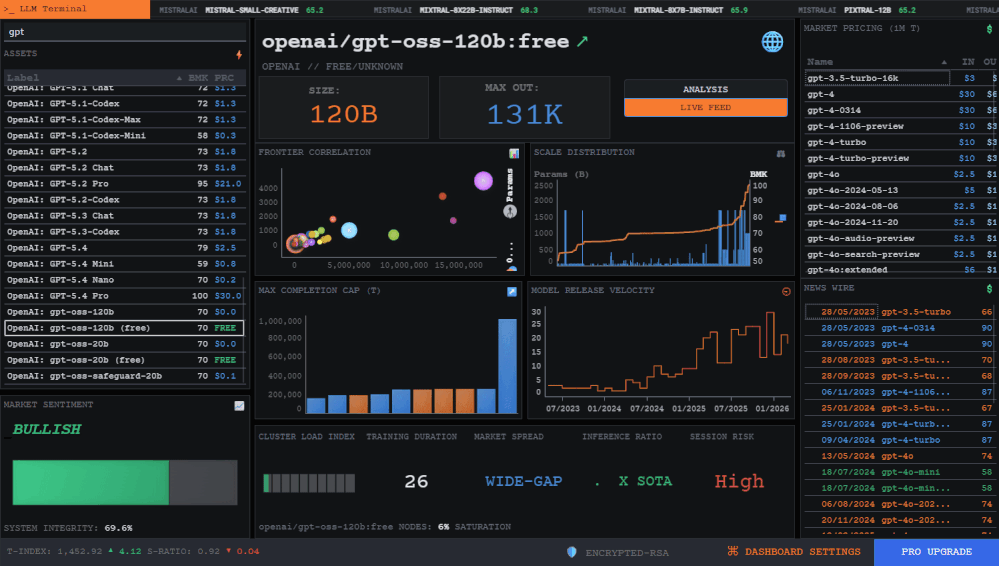Image resolution: width=999 pixels, height=566 pixels.
Task: Select gpt-4-0314 pricing row
Action: click(x=902, y=110)
